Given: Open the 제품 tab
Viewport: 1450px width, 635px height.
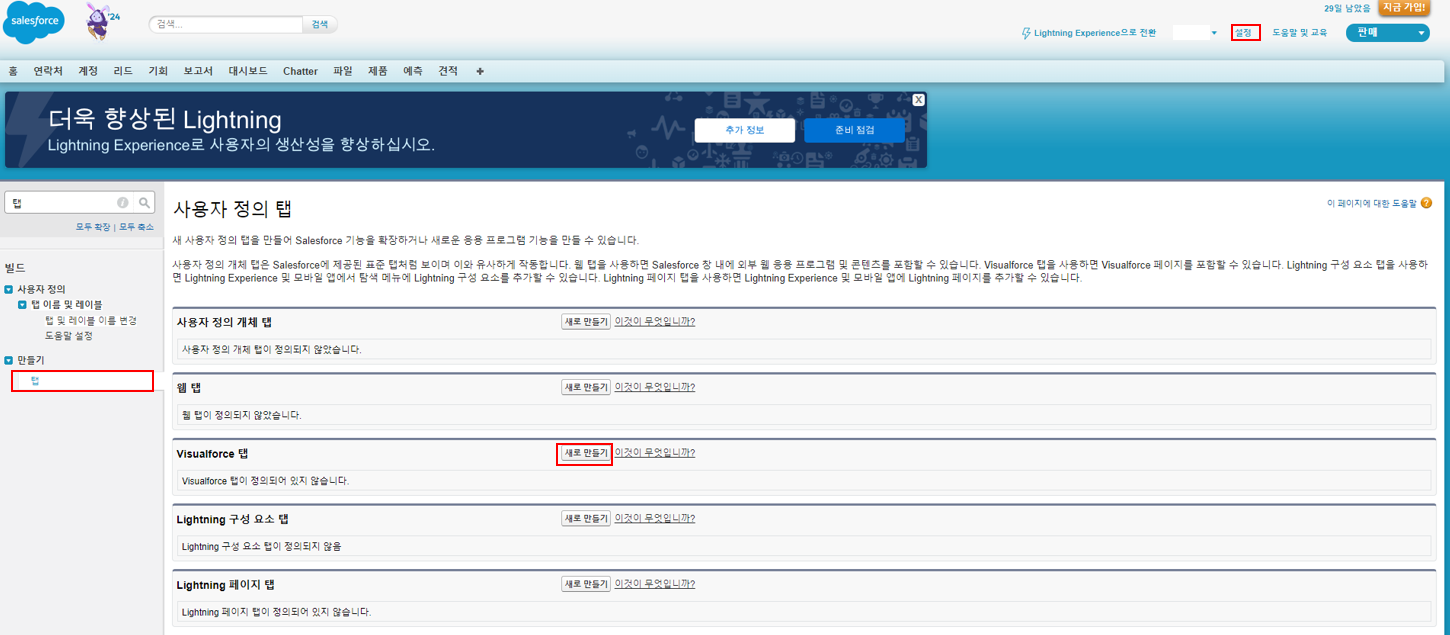Looking at the screenshot, I should tap(378, 71).
